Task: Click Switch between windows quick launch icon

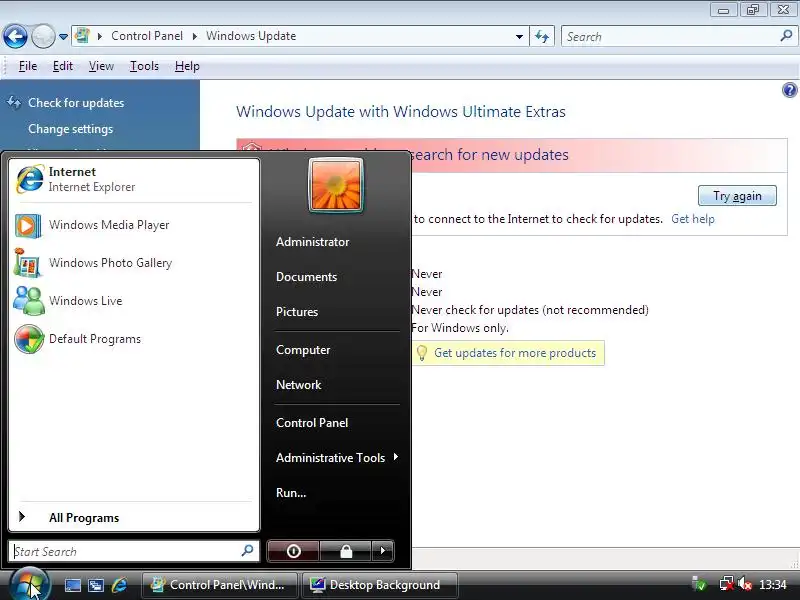Action: click(96, 585)
